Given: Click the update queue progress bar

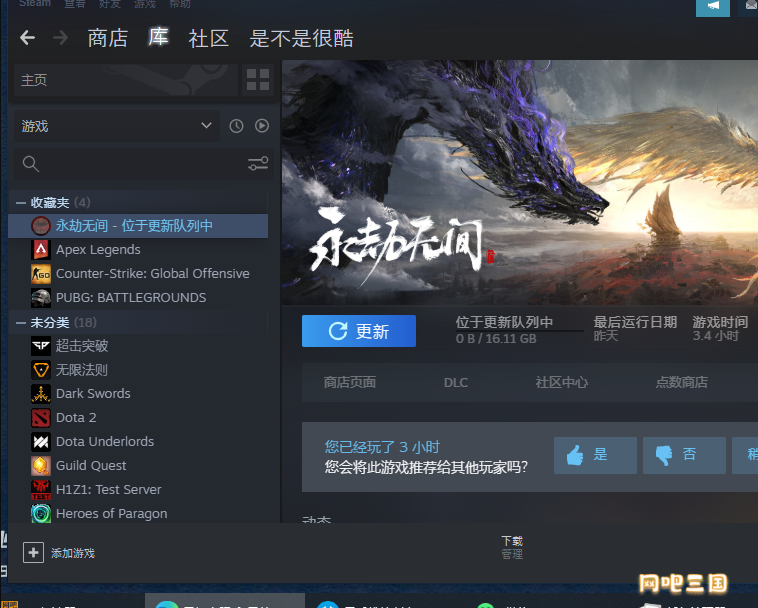Looking at the screenshot, I should [x=519, y=331].
